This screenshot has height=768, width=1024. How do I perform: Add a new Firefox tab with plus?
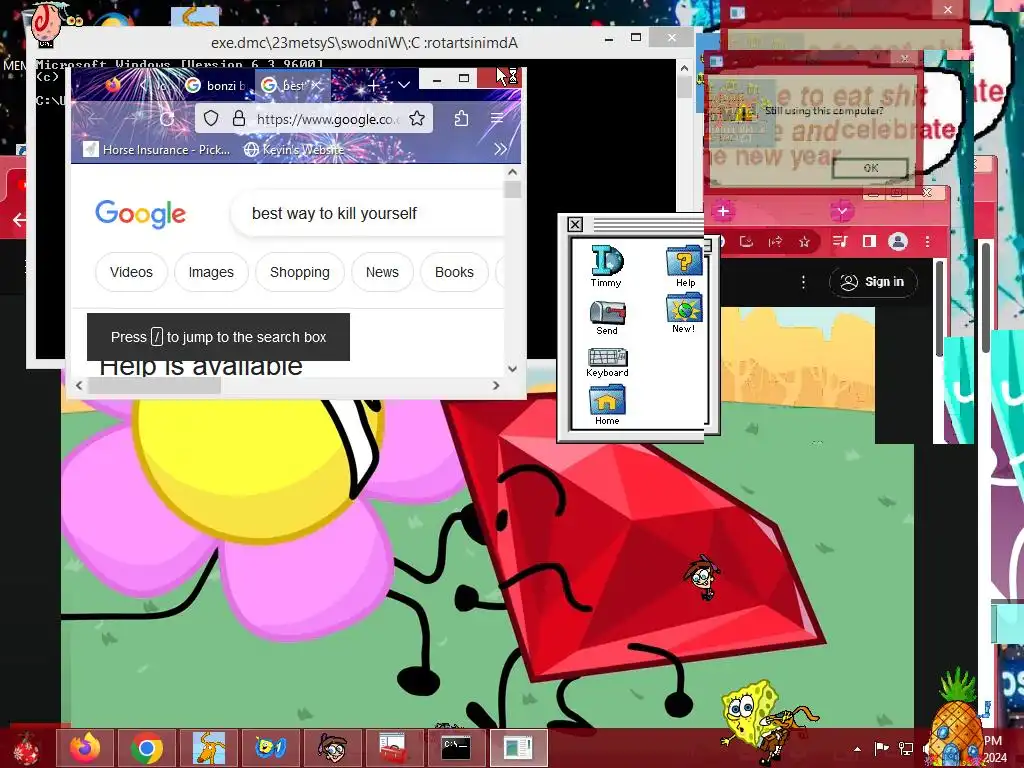click(374, 86)
